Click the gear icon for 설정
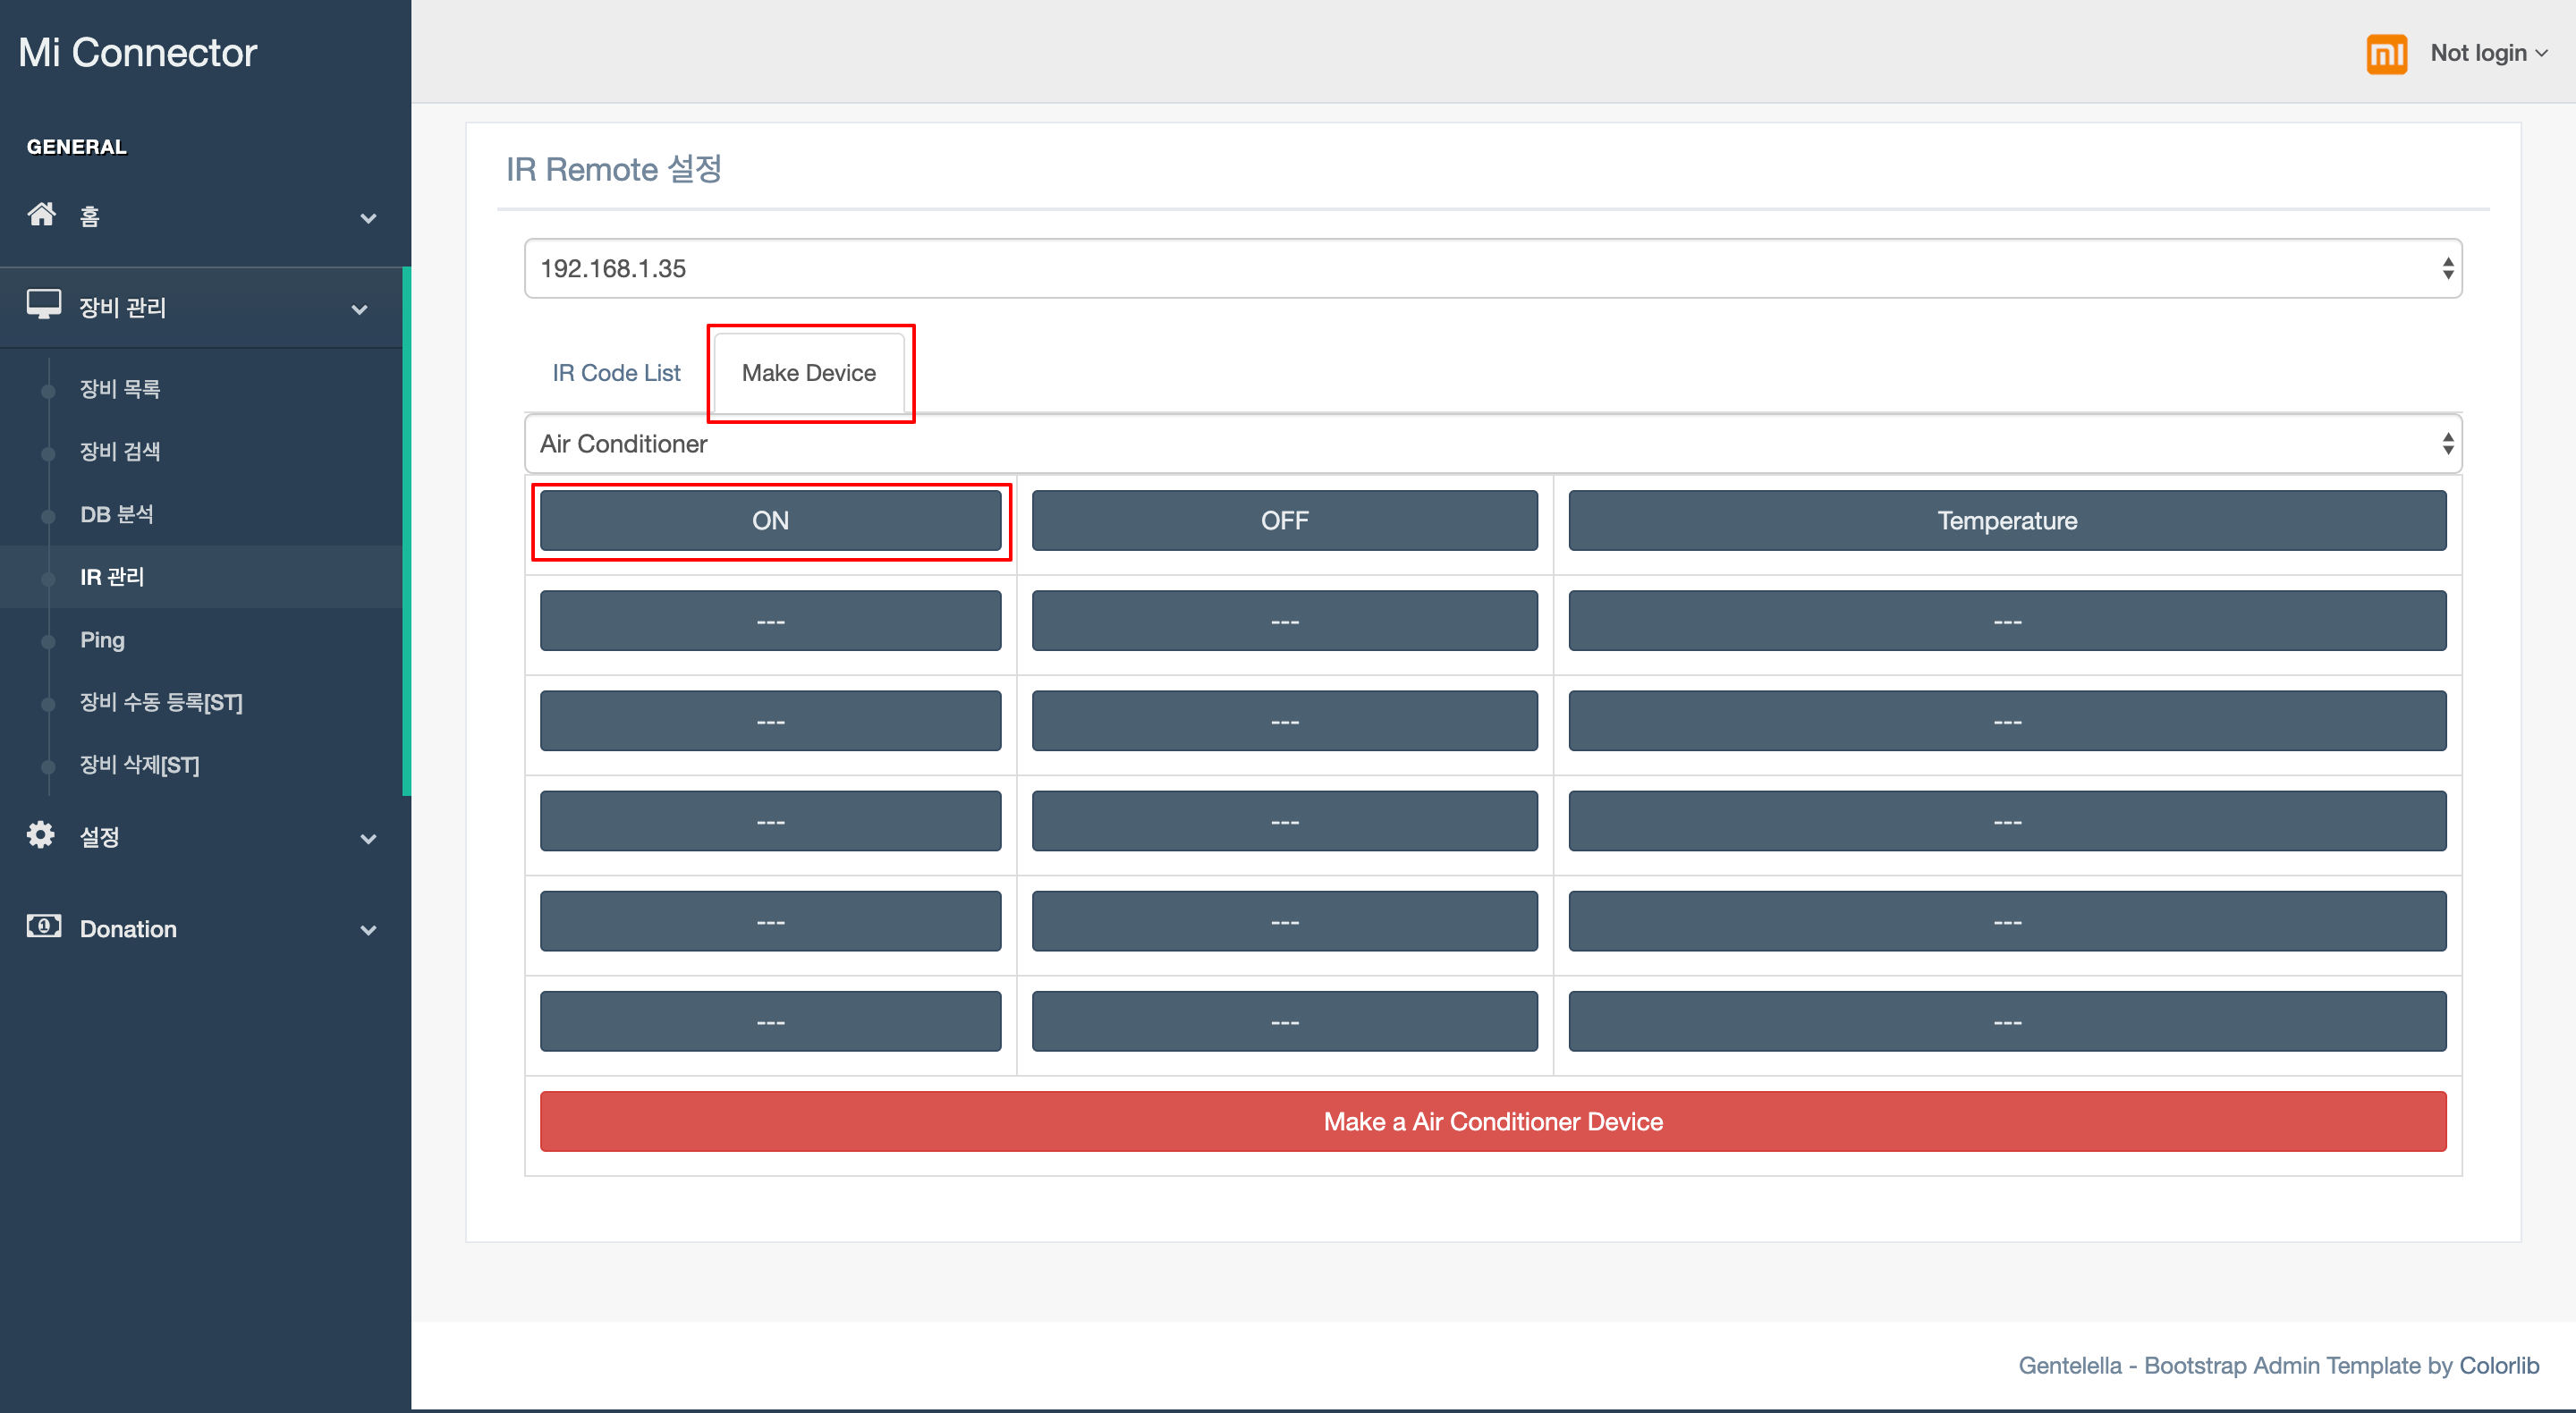Screen dimensions: 2576x1413 (41, 835)
